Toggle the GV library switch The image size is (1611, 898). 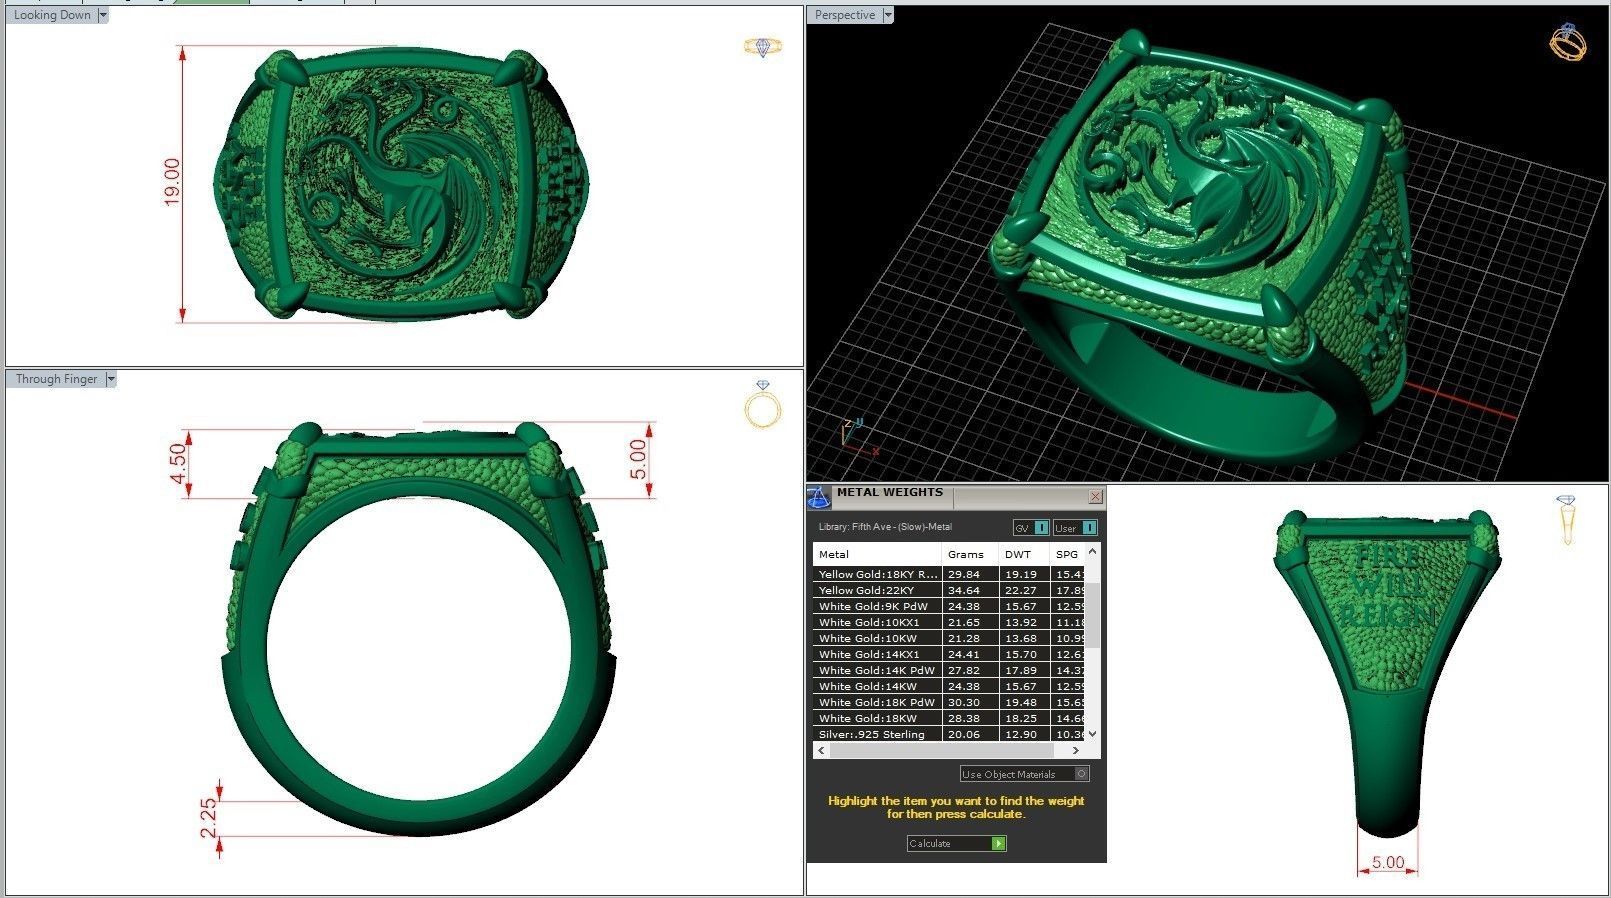(x=1031, y=528)
